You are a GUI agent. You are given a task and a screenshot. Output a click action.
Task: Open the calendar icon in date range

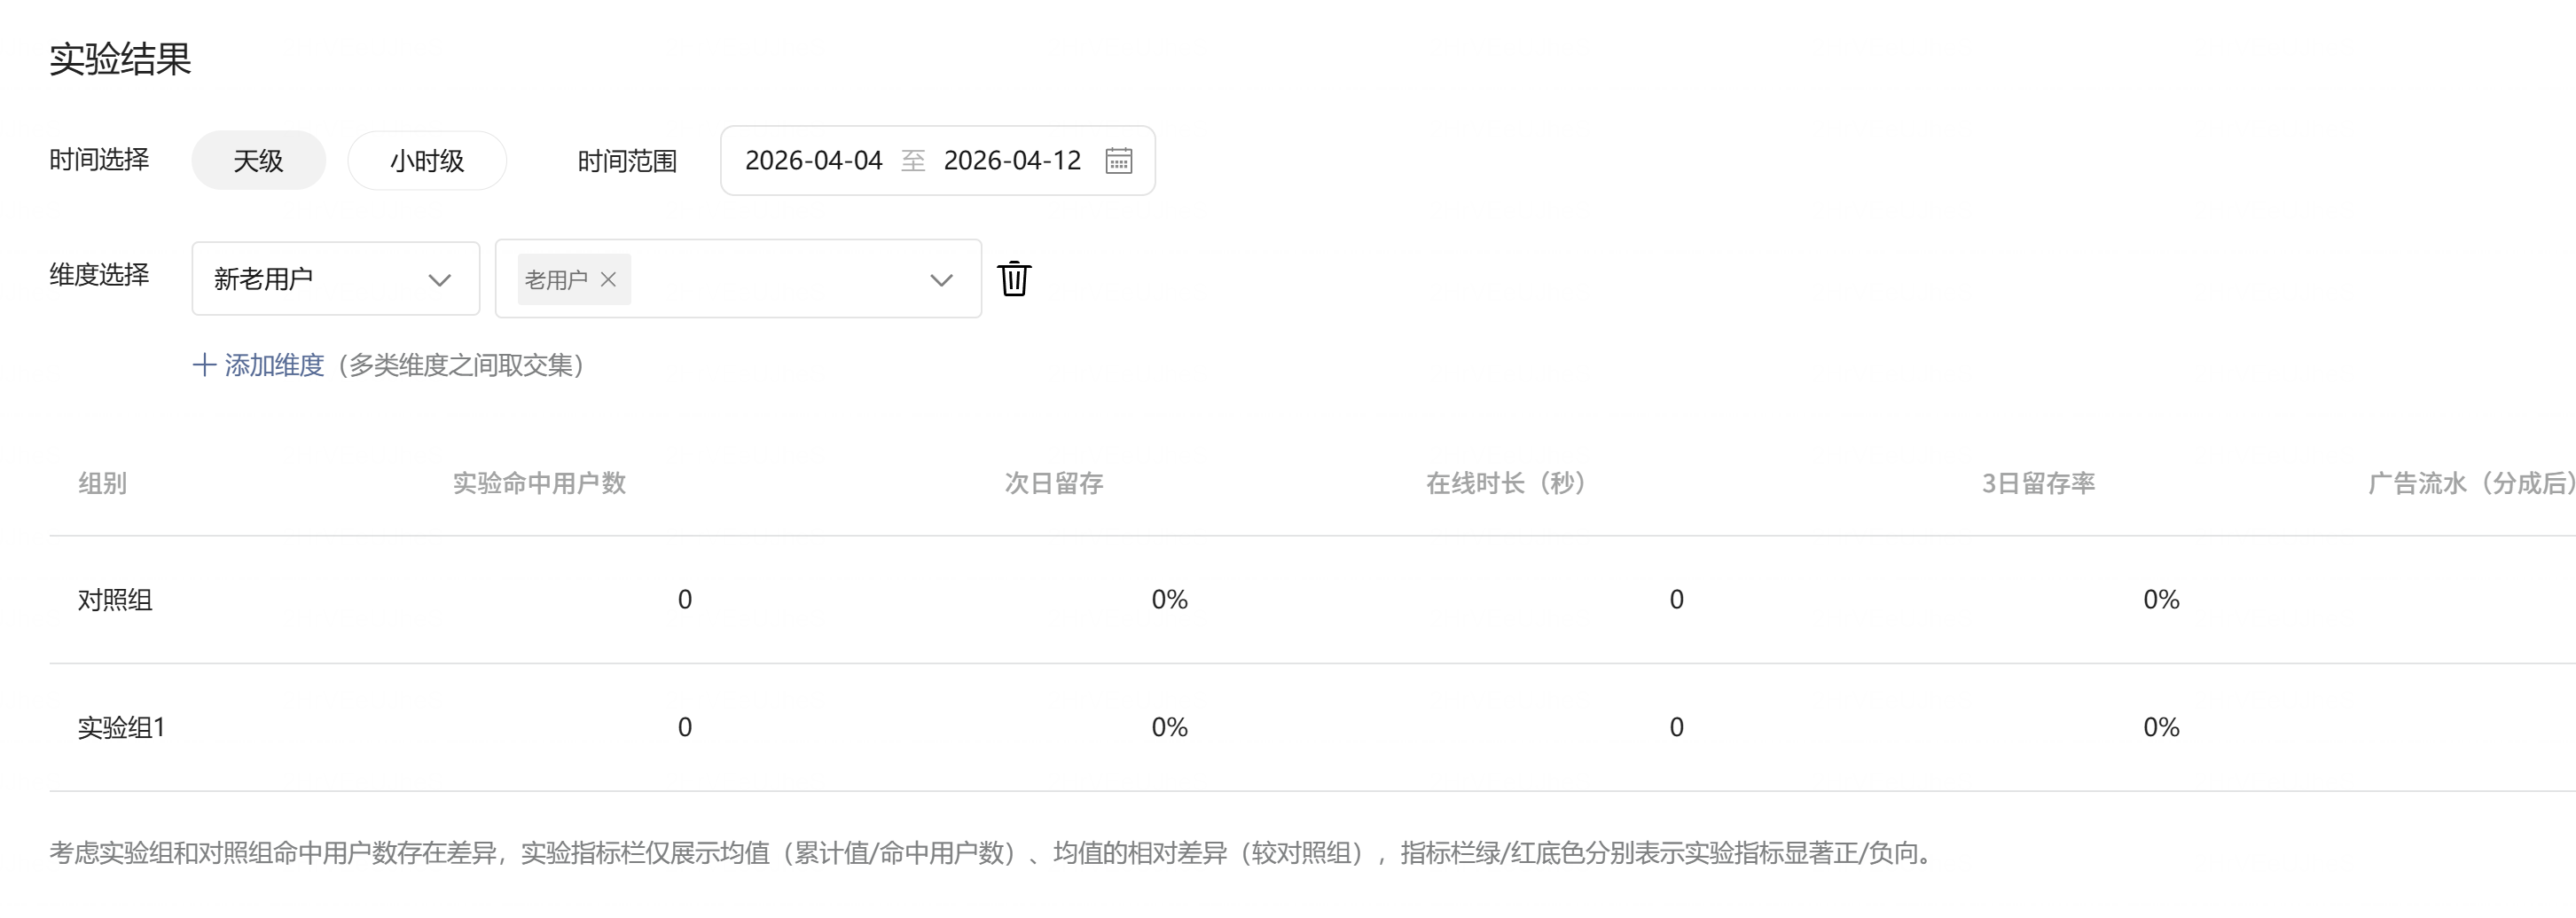pyautogui.click(x=1118, y=161)
